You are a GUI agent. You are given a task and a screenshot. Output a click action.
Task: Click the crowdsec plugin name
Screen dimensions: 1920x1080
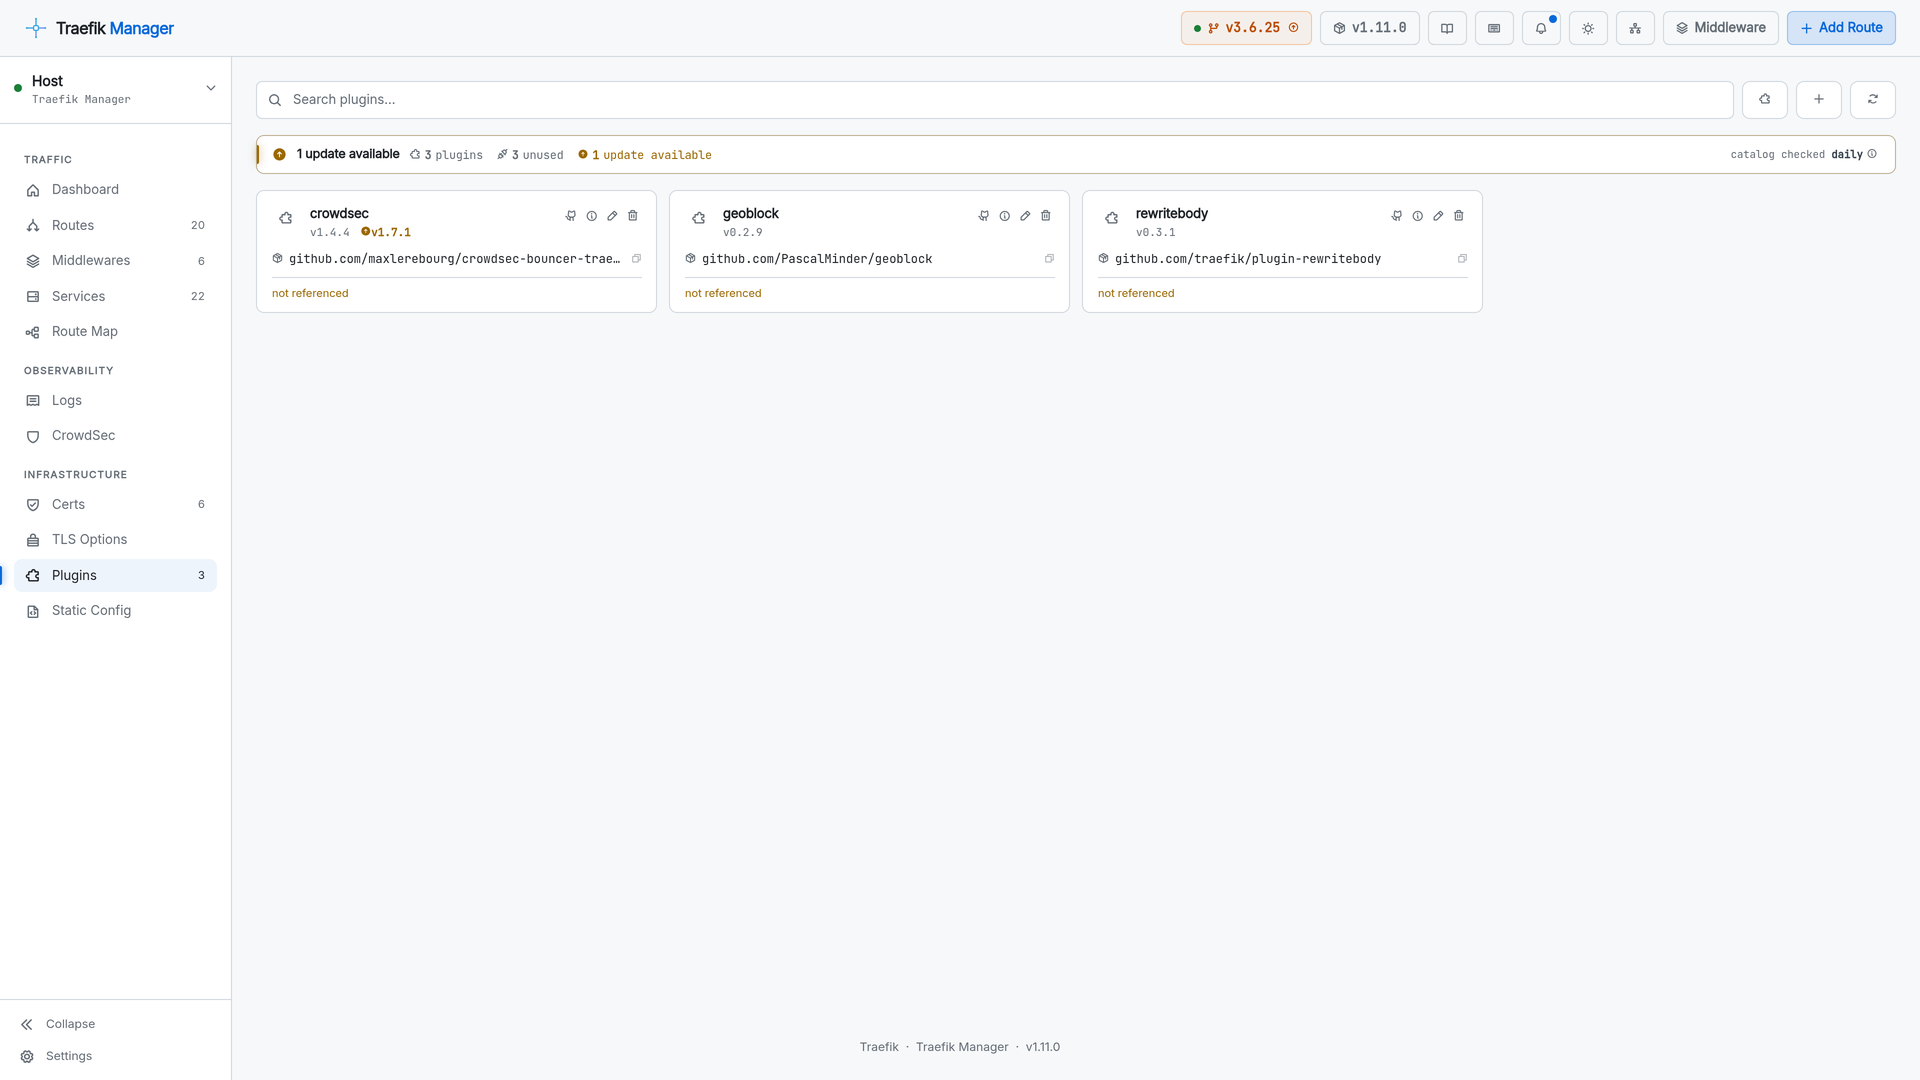point(339,214)
